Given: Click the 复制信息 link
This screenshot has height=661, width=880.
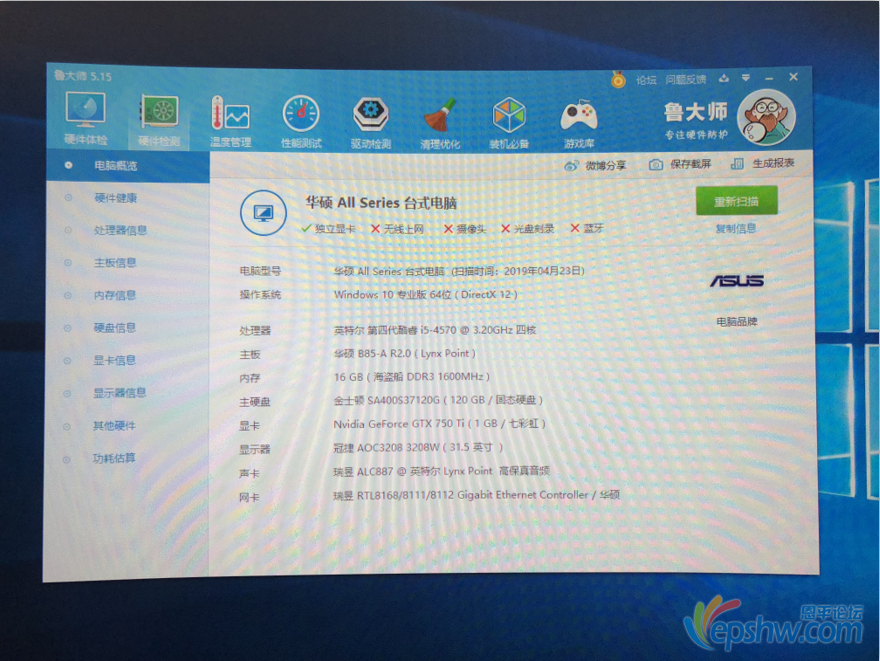Looking at the screenshot, I should tap(736, 228).
